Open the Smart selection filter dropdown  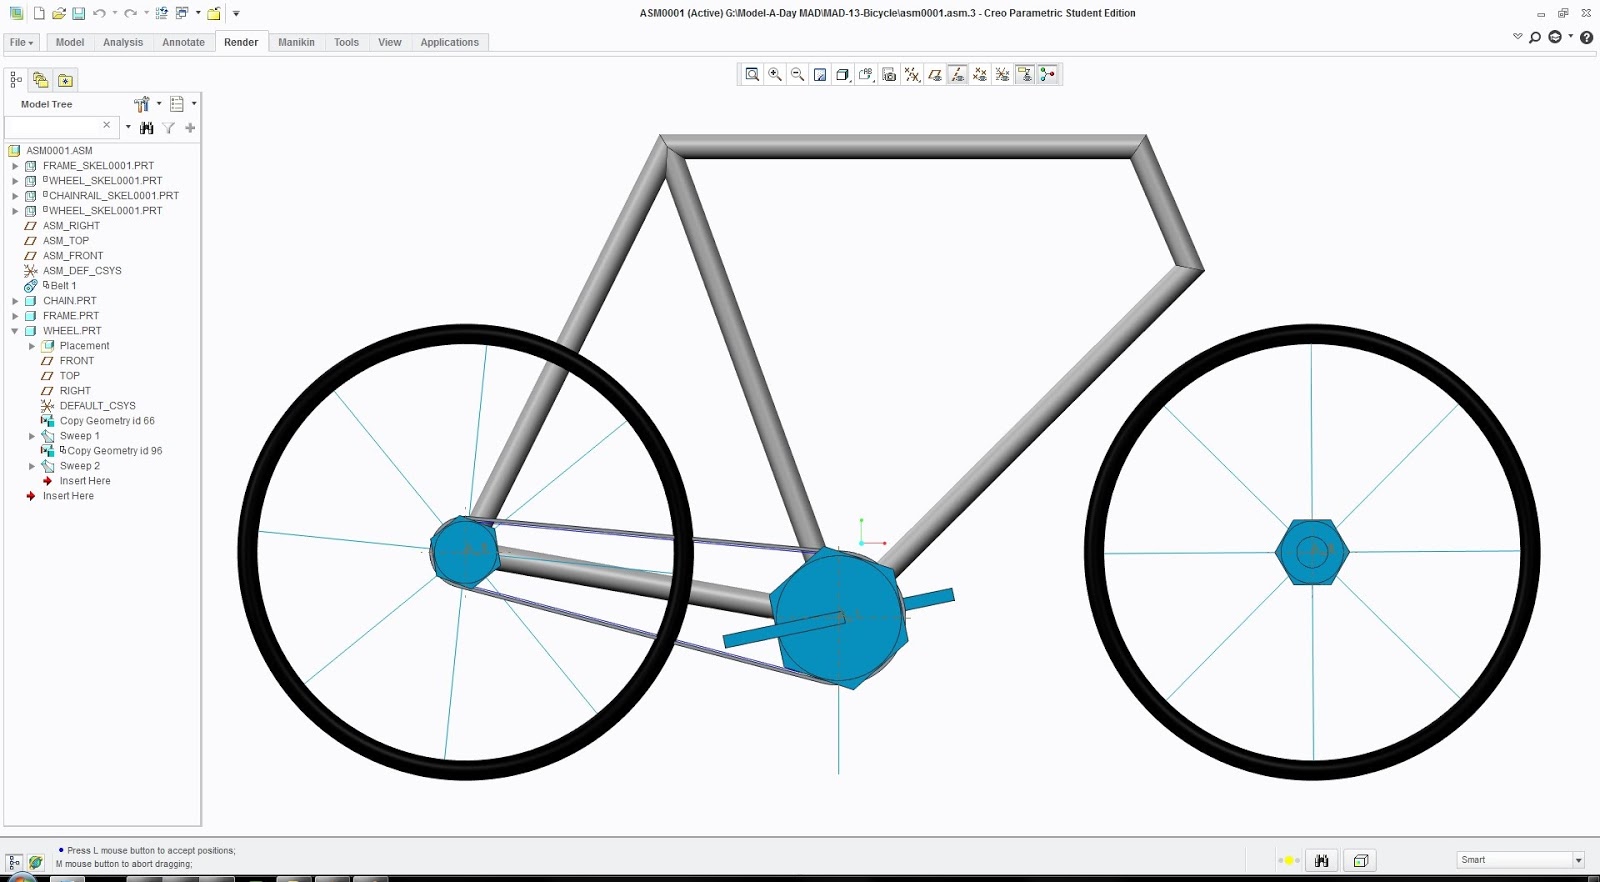tap(1579, 860)
